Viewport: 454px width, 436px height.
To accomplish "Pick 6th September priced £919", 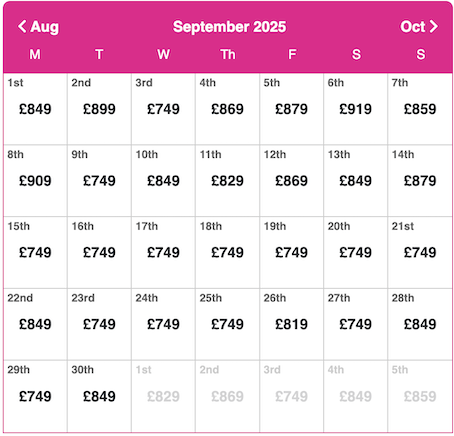I will 355,109.
